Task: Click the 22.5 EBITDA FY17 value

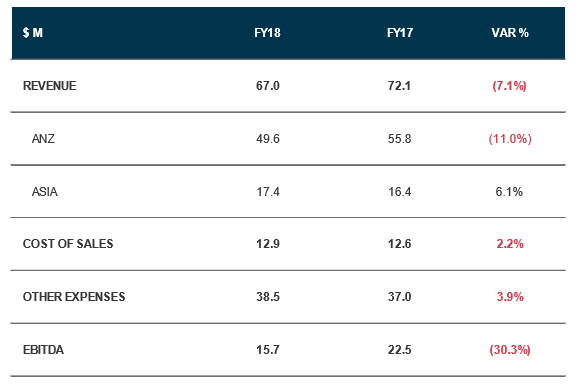Action: (399, 350)
